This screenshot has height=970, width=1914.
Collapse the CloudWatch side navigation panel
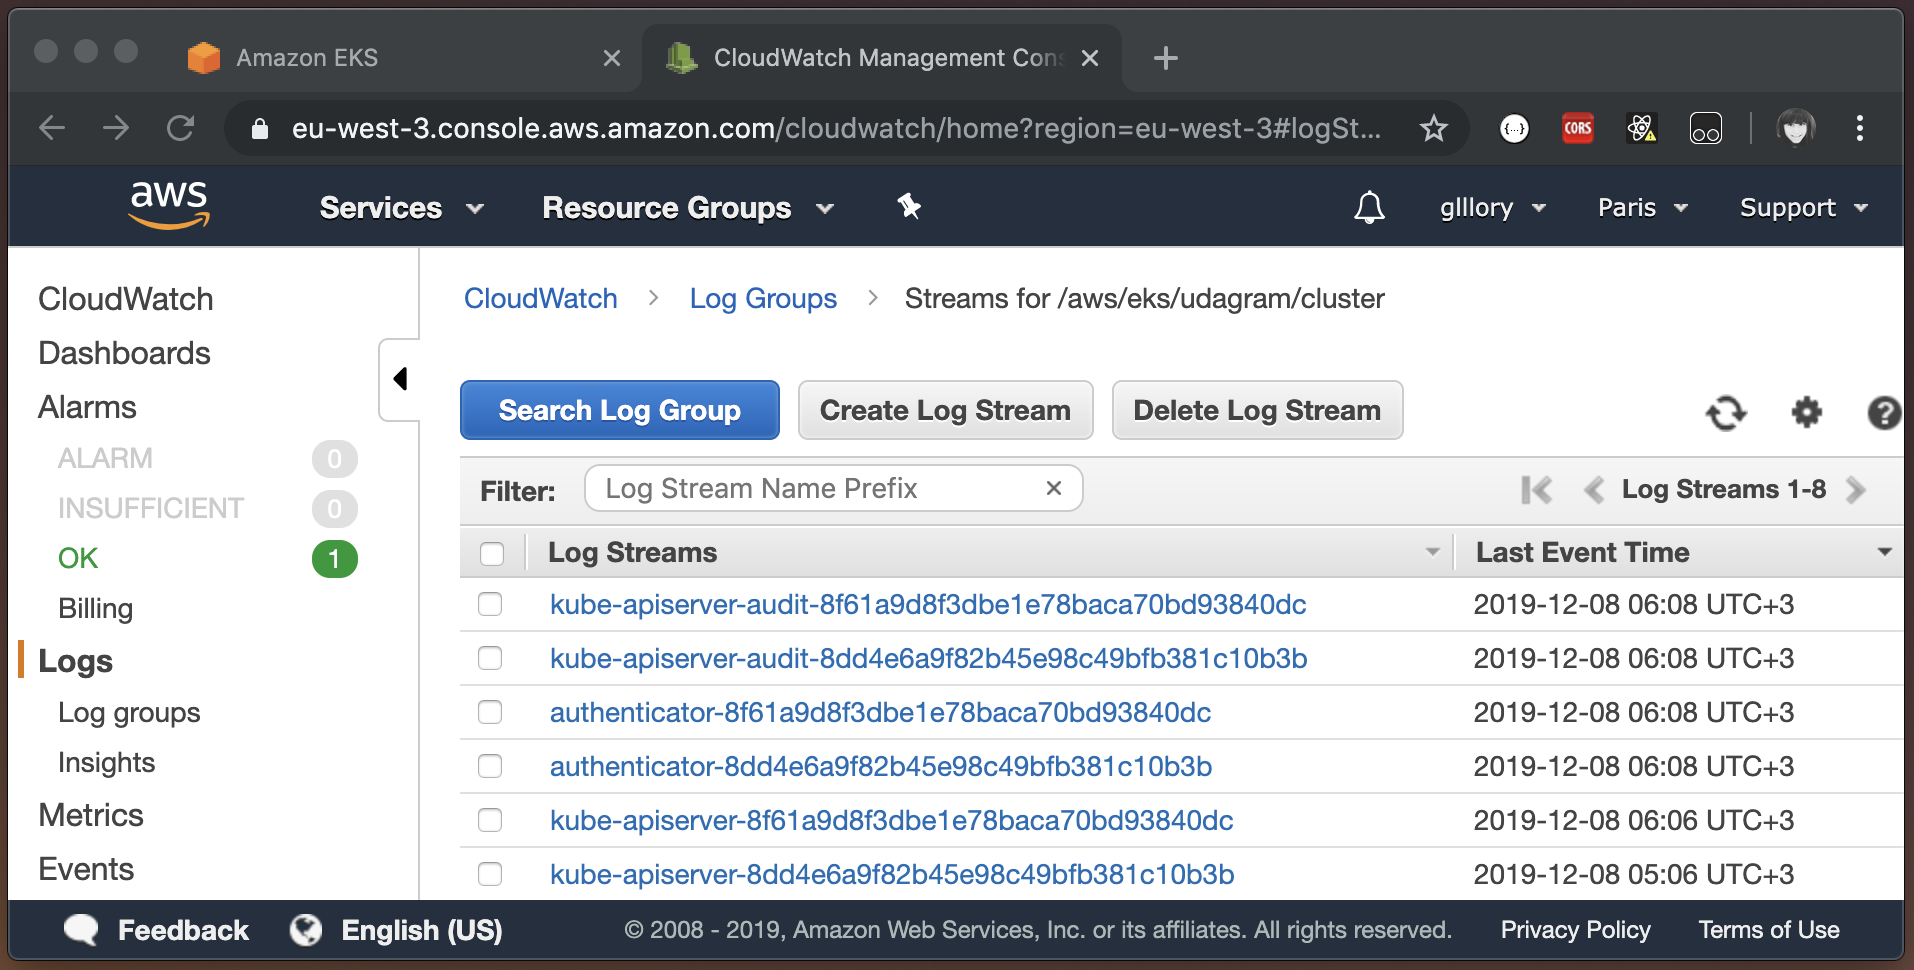(x=400, y=379)
